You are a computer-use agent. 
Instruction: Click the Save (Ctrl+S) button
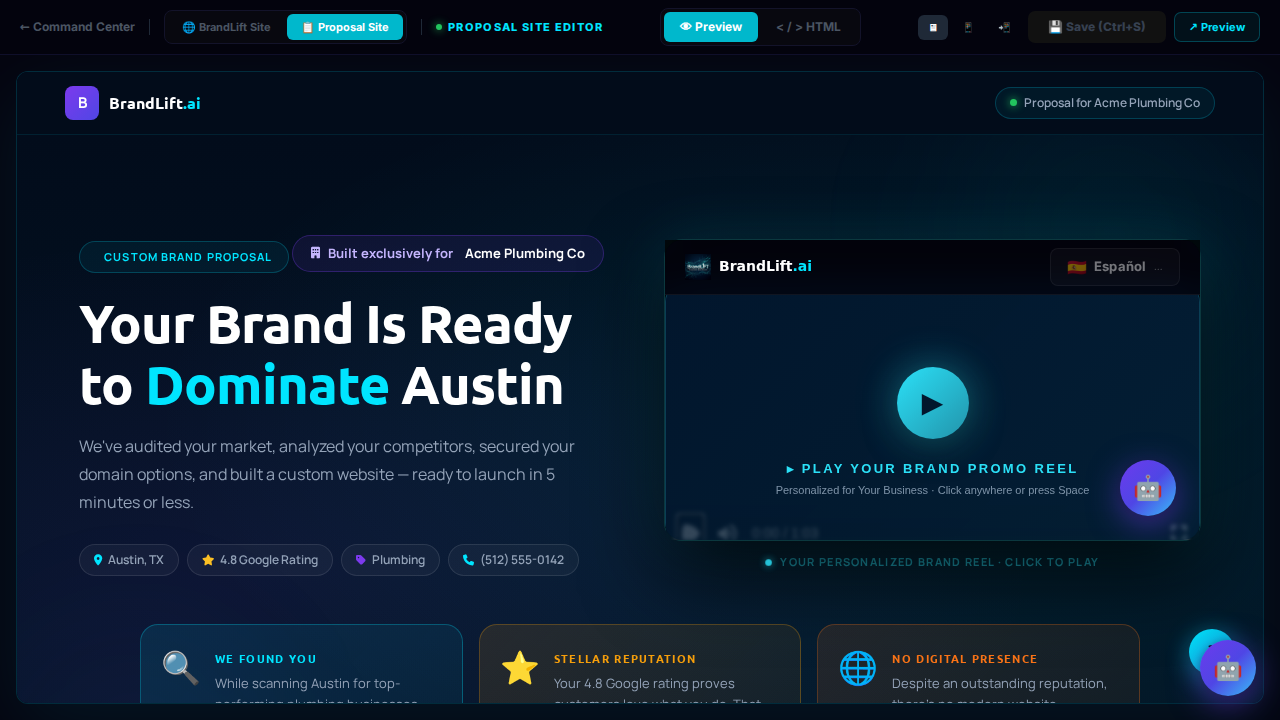pyautogui.click(x=1096, y=27)
